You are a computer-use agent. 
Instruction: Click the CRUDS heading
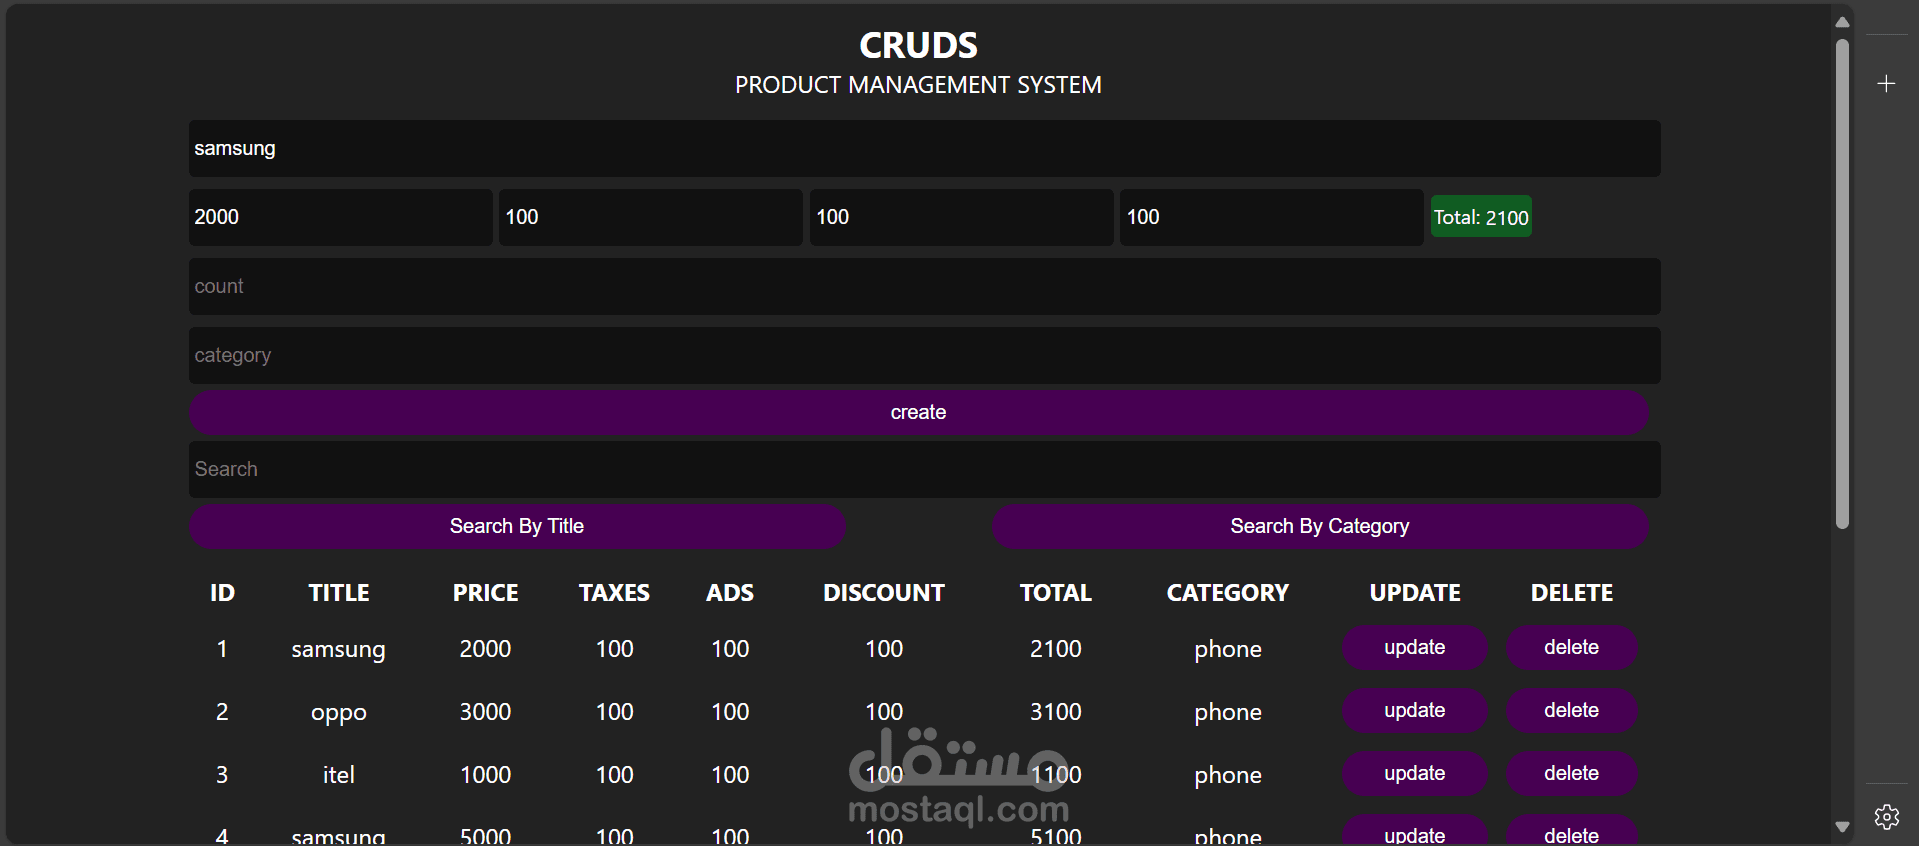[x=918, y=45]
